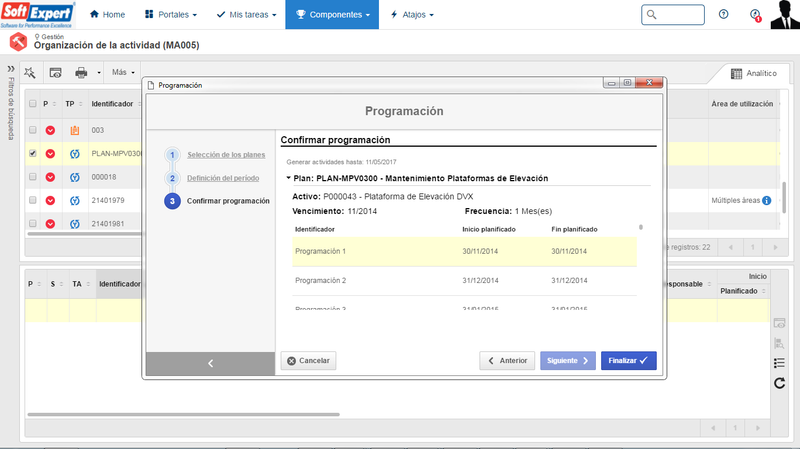Click the view record toolbar icon
Viewport: 800px width, 449px height.
pyautogui.click(x=55, y=73)
